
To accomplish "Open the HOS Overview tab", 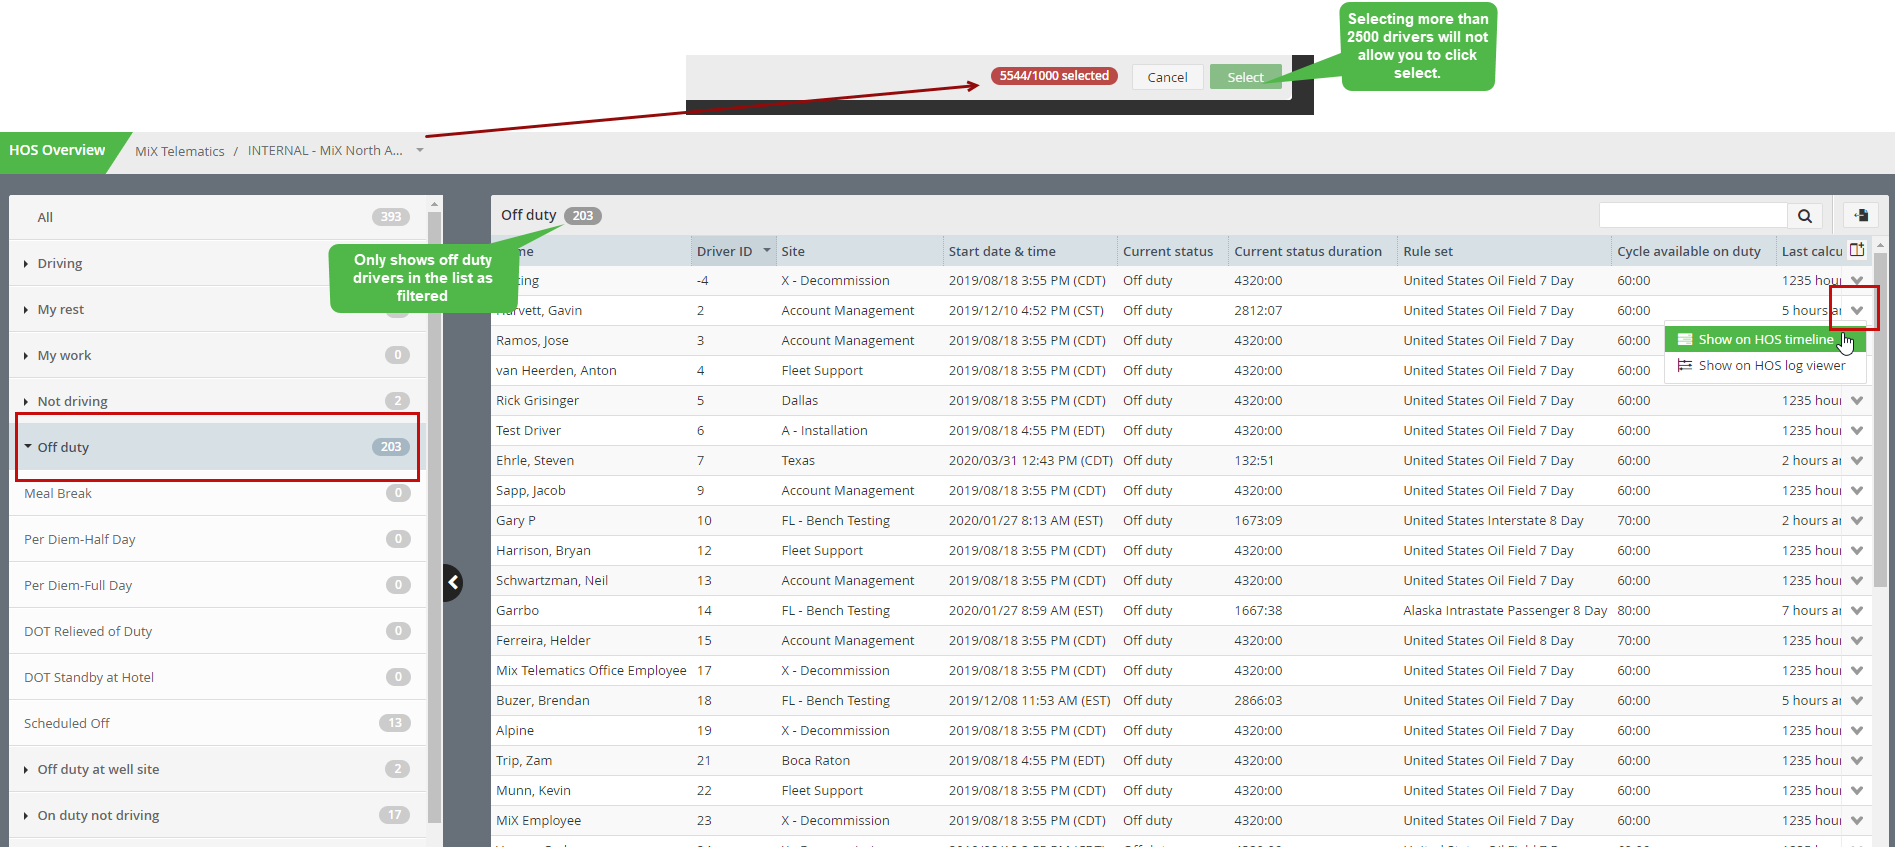I will [x=57, y=150].
